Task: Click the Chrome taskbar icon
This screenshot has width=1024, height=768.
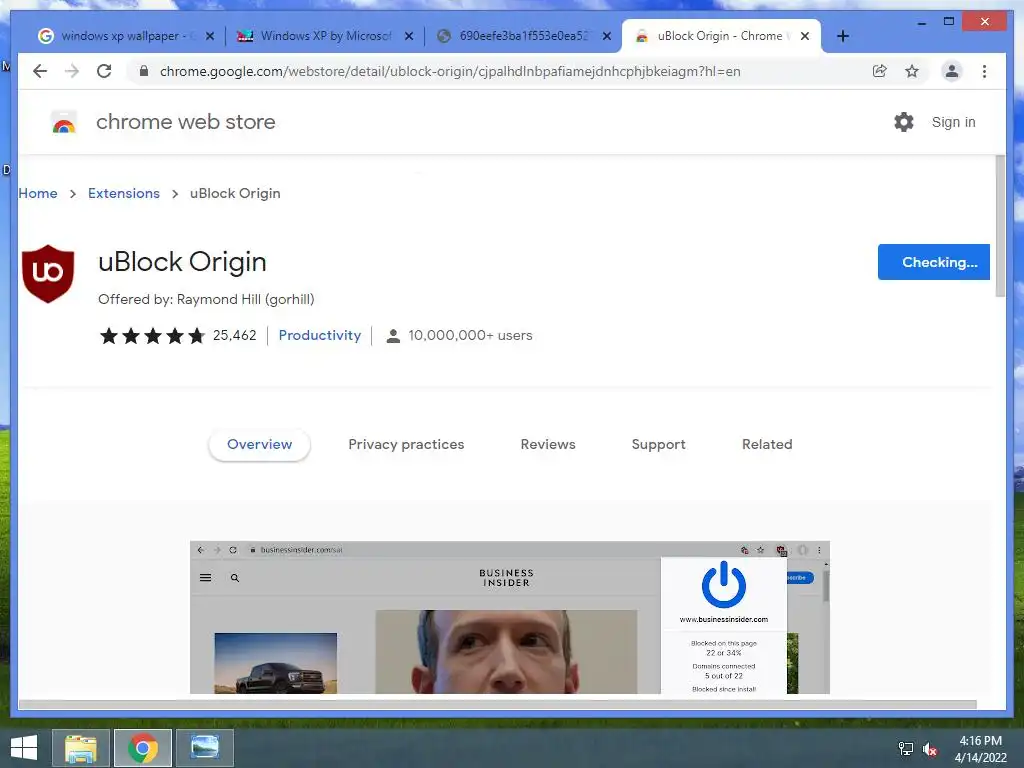Action: [143, 748]
